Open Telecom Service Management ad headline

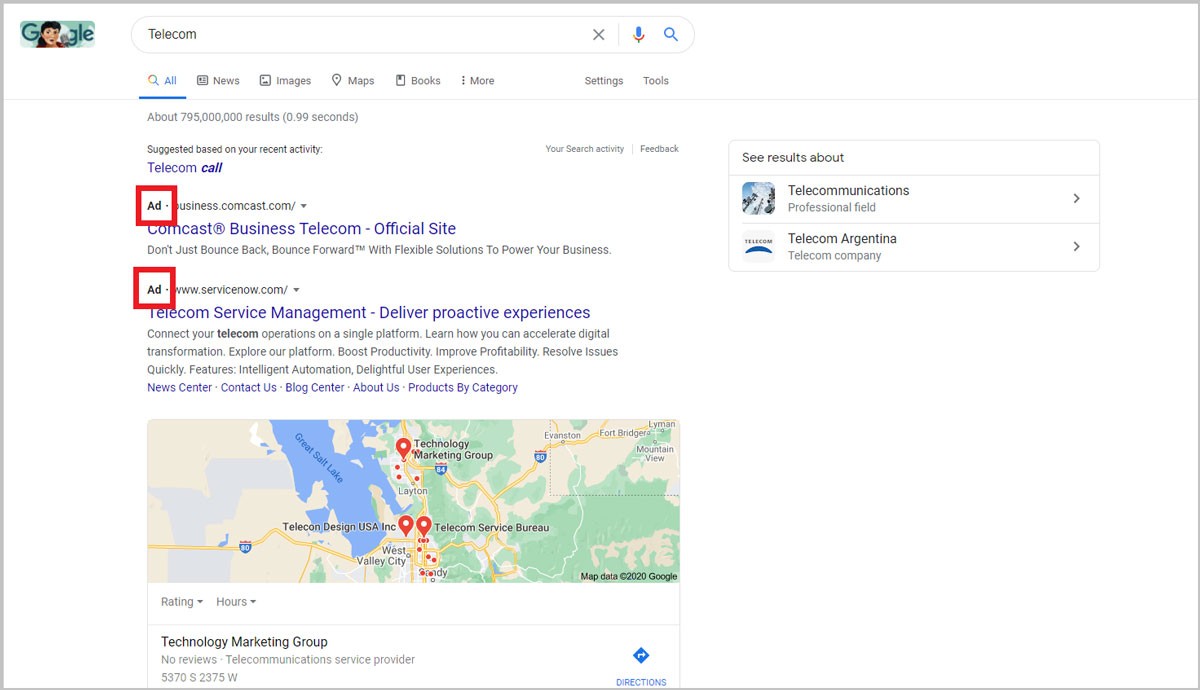click(369, 313)
